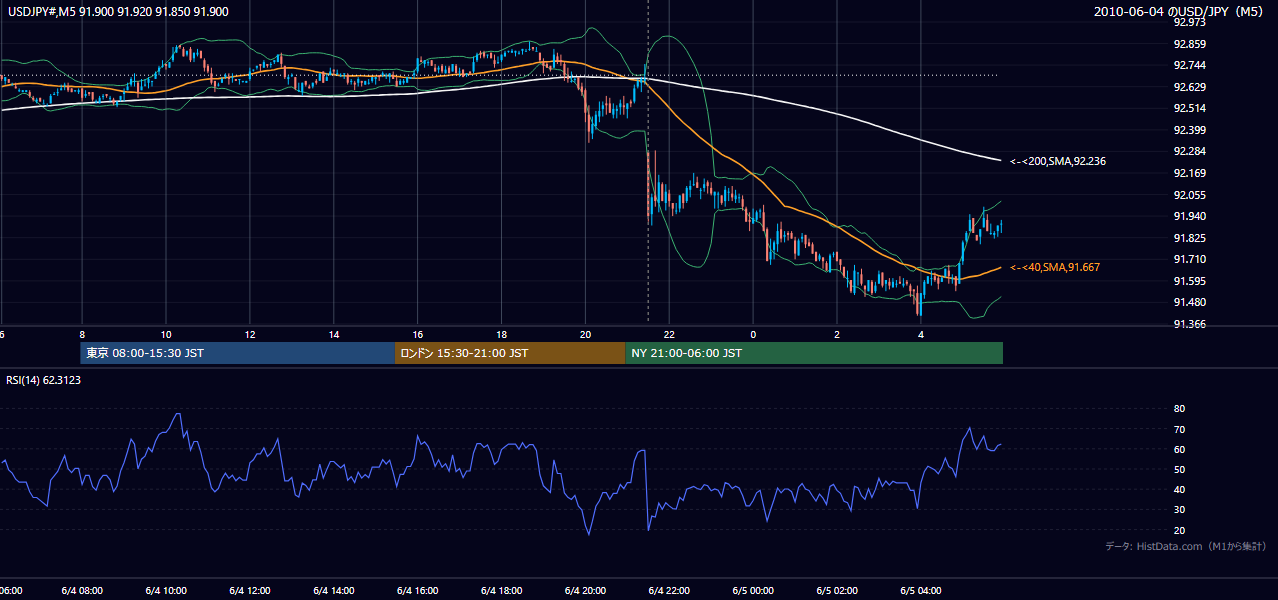This screenshot has height=600, width=1278.
Task: Click the 6/4 20:00 time label
Action: coord(586,591)
